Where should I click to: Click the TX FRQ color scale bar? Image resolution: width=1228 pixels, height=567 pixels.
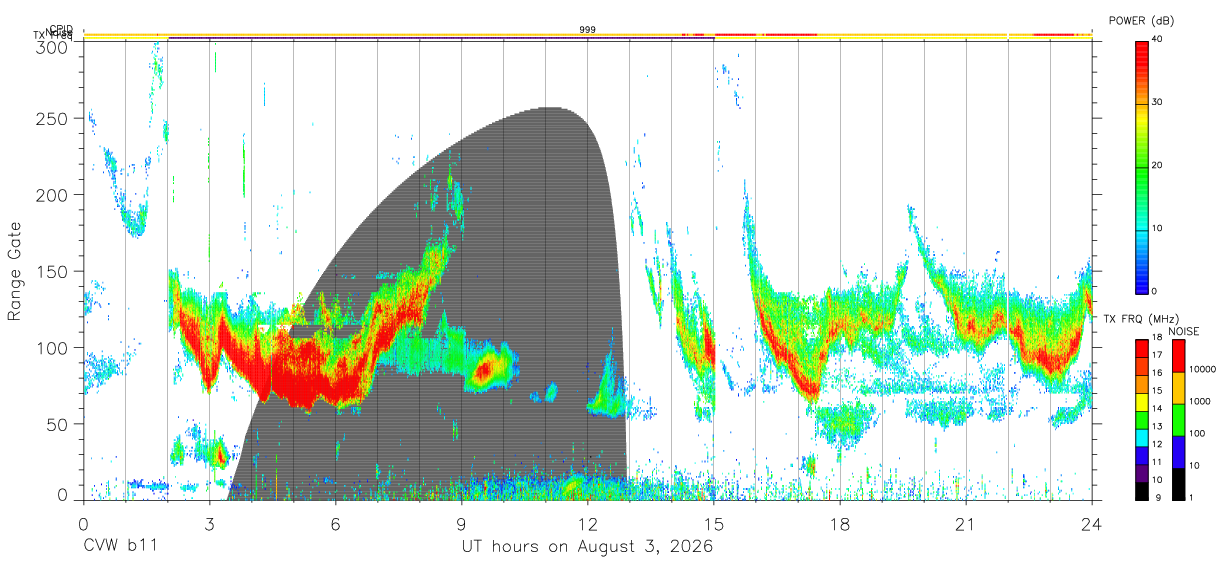click(1142, 420)
